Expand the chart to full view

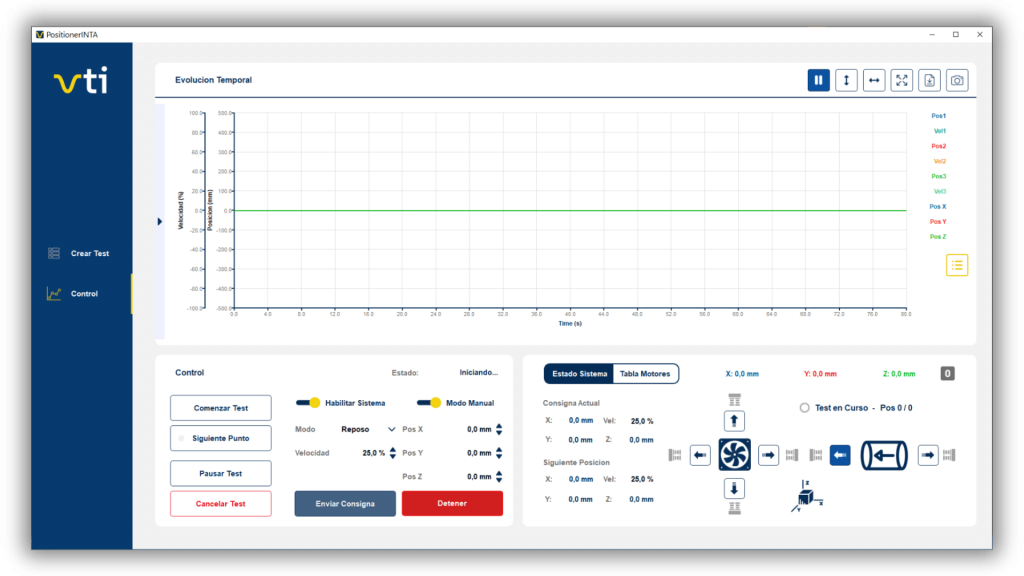(x=902, y=81)
